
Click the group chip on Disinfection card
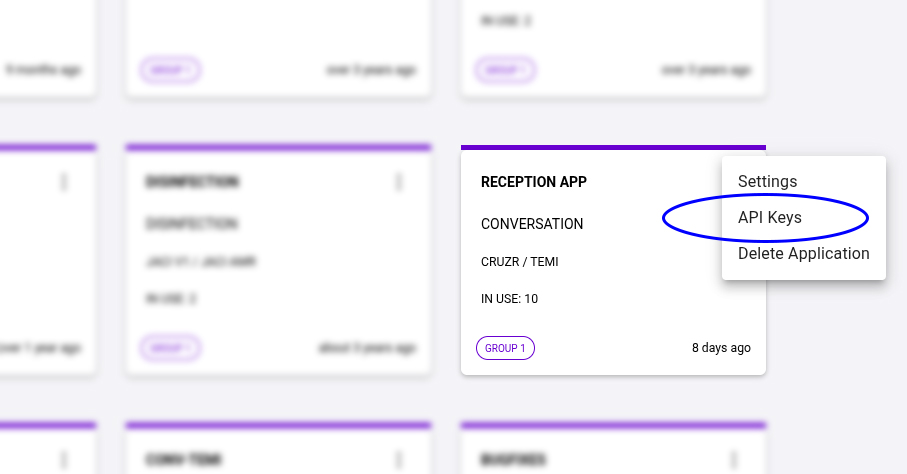pos(171,348)
